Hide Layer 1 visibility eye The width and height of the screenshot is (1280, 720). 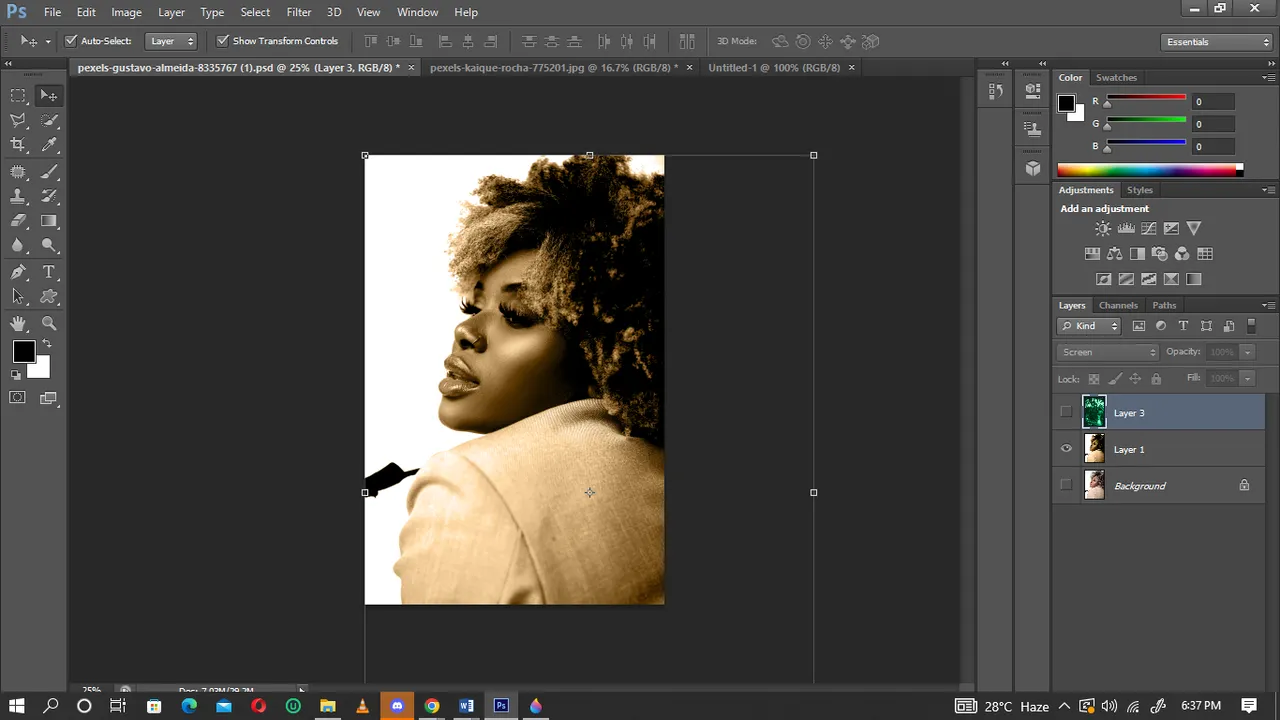[x=1066, y=449]
